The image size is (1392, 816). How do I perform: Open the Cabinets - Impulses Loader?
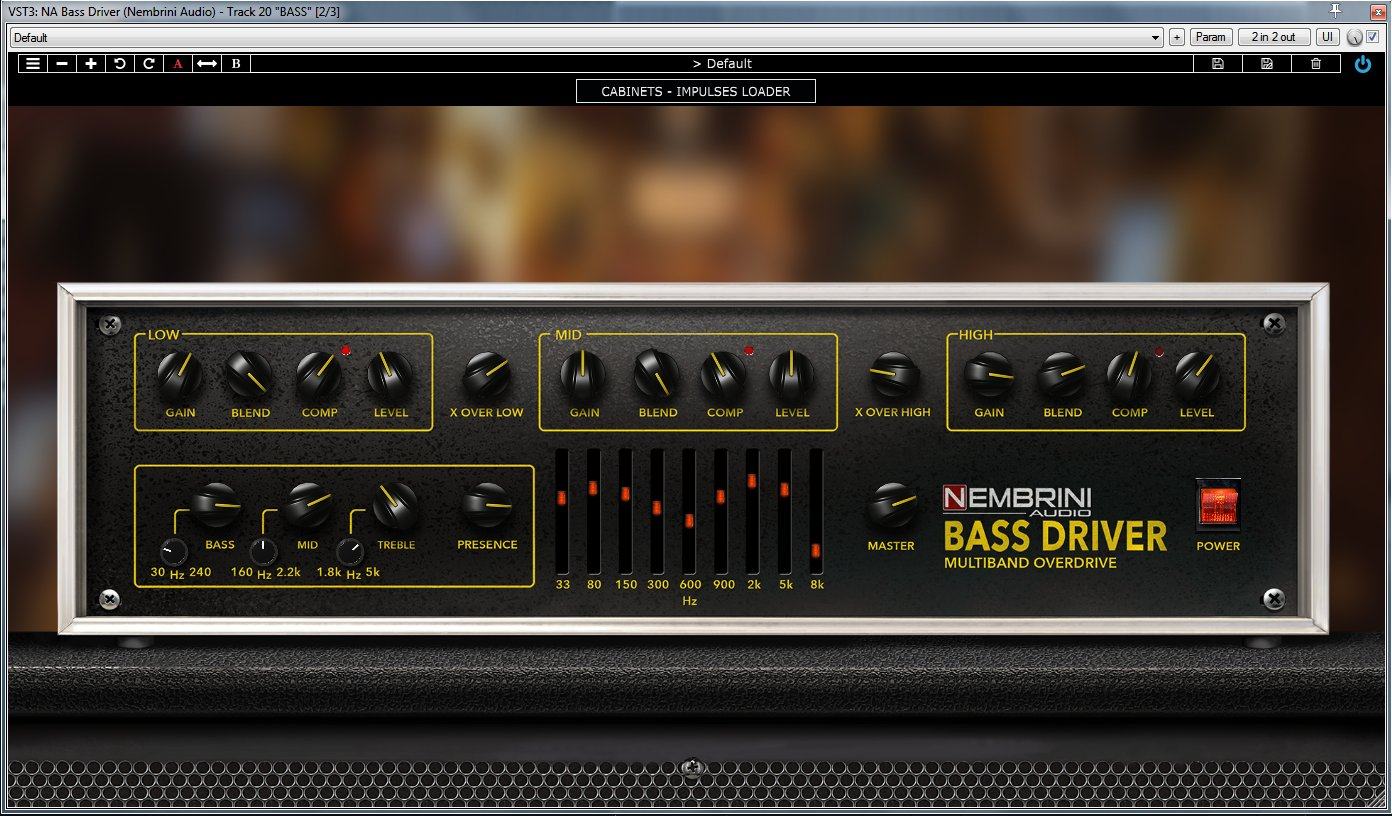(x=696, y=91)
